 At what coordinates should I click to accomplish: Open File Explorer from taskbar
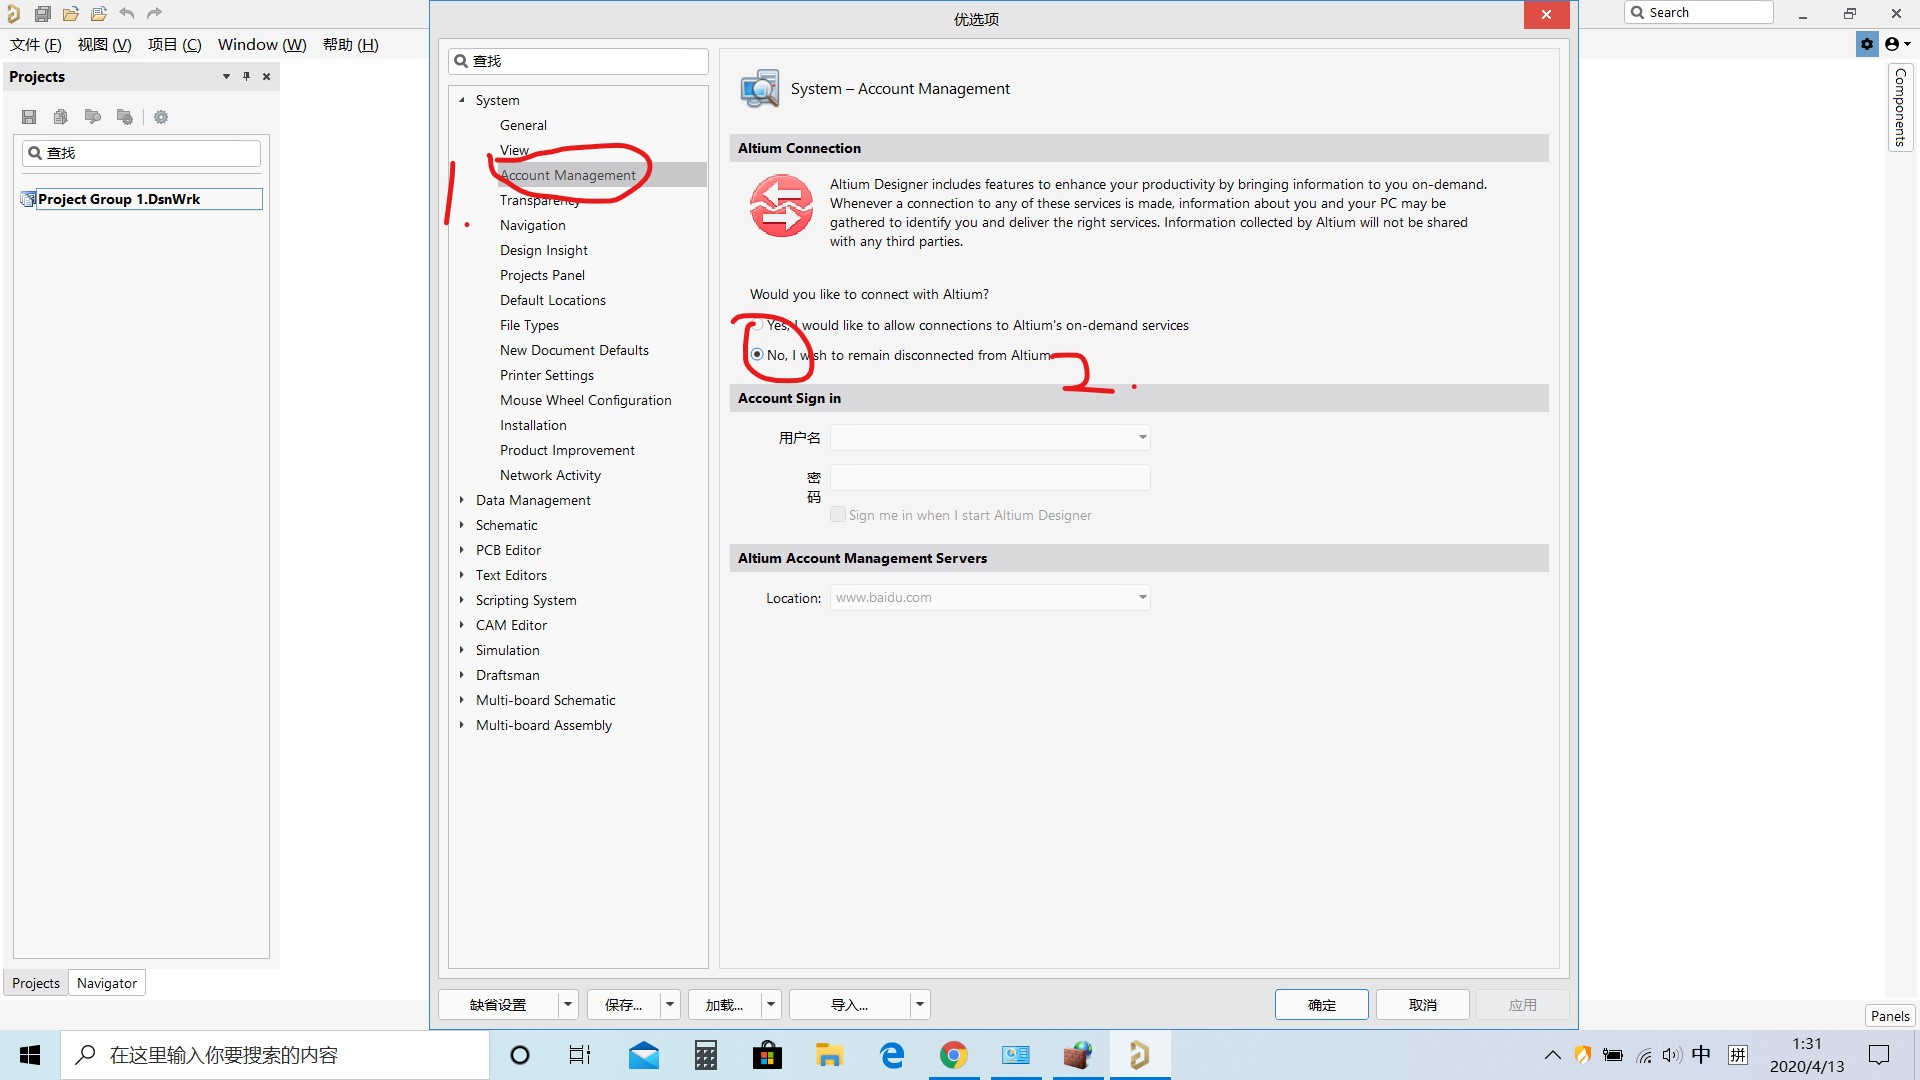[x=829, y=1055]
